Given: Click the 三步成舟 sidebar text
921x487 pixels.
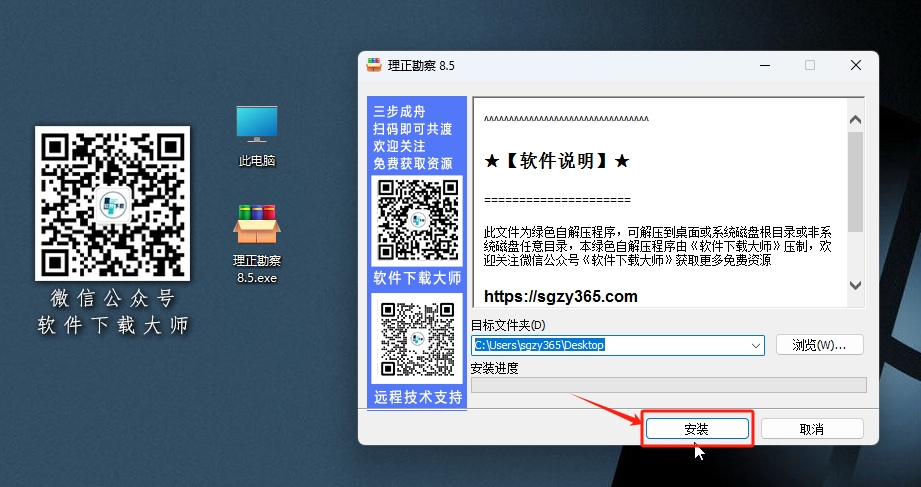Looking at the screenshot, I should coord(399,111).
